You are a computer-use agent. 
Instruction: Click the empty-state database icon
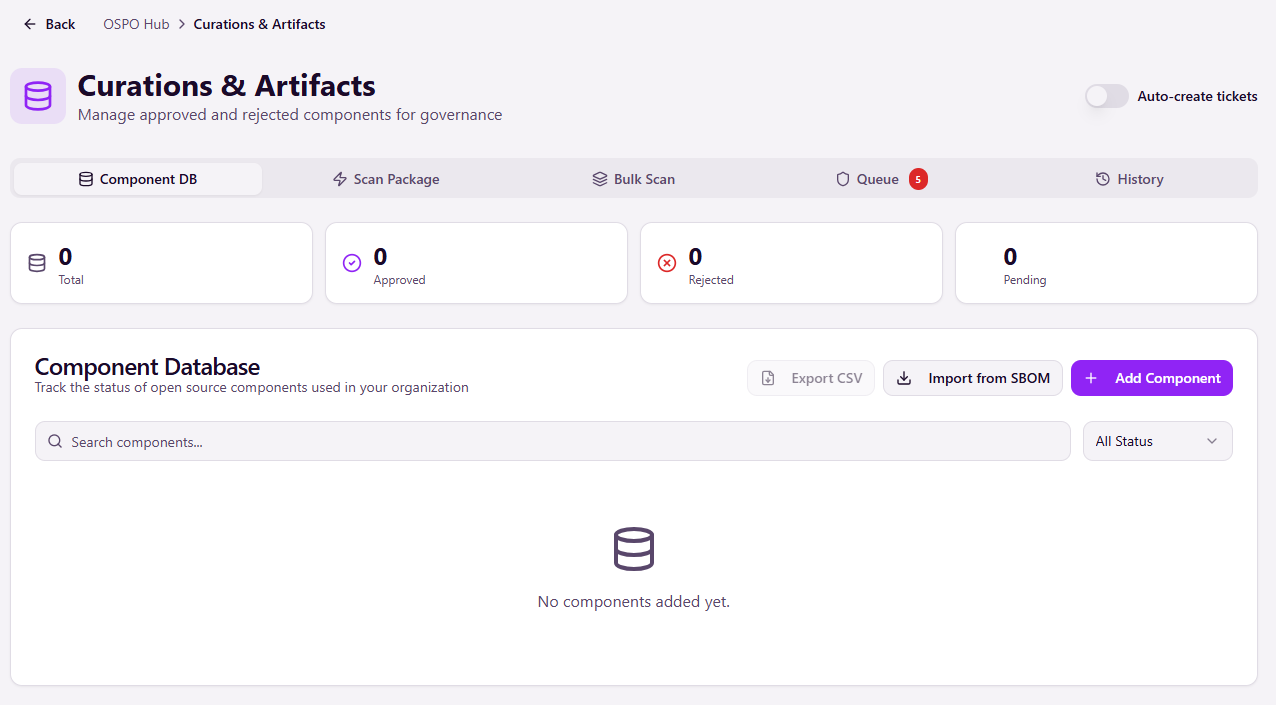click(634, 549)
